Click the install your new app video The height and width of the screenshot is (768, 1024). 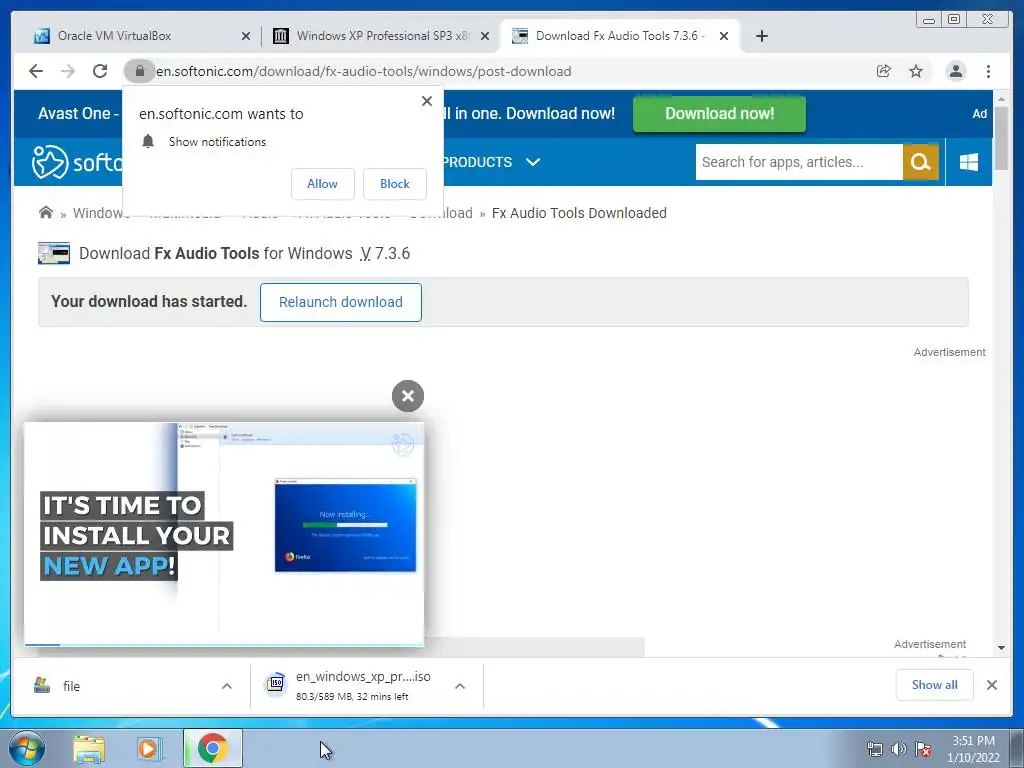[x=224, y=534]
